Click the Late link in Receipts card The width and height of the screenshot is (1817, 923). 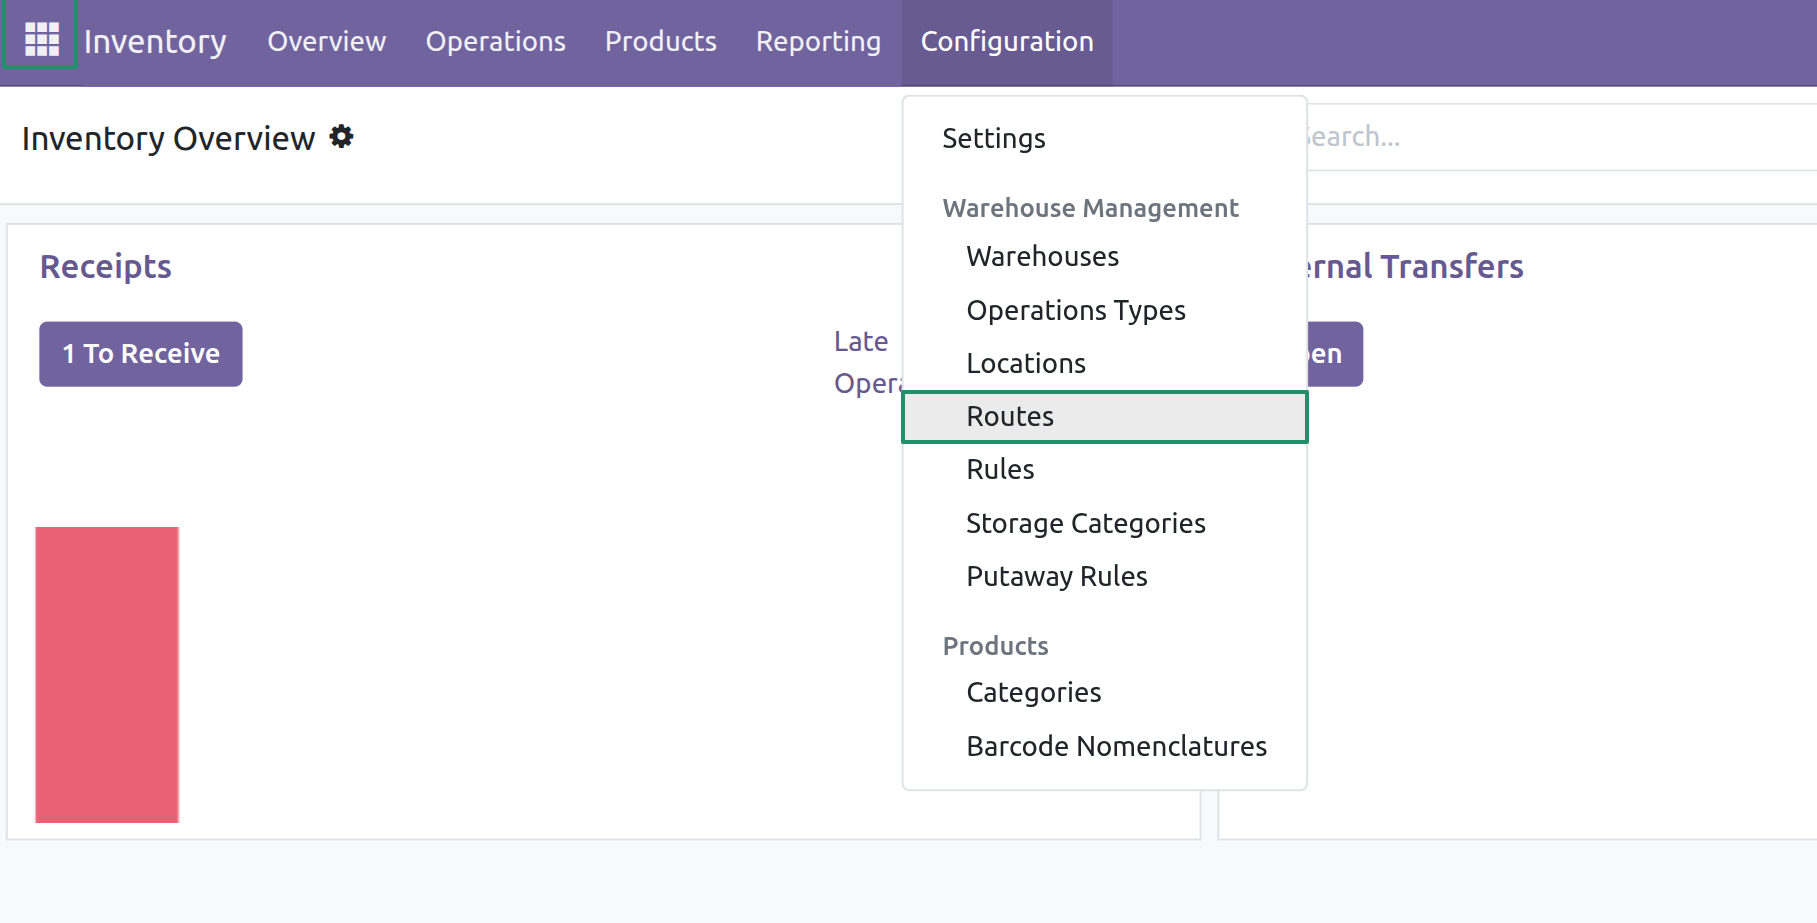click(x=861, y=341)
